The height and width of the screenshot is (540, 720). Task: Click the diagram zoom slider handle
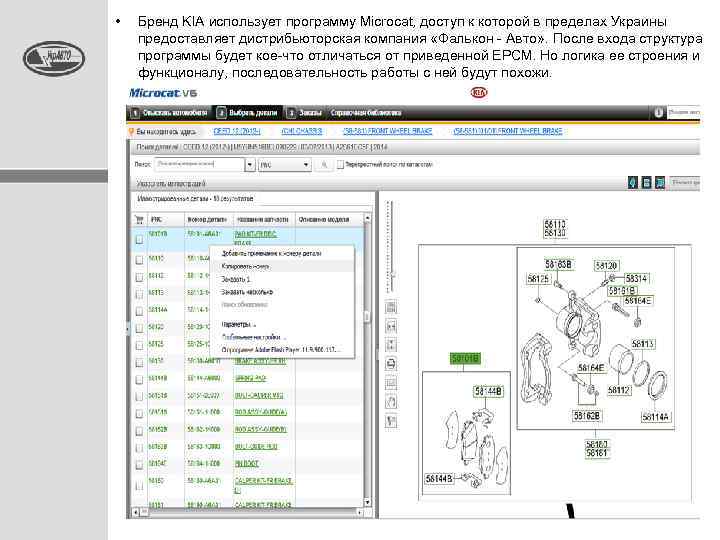click(x=391, y=275)
